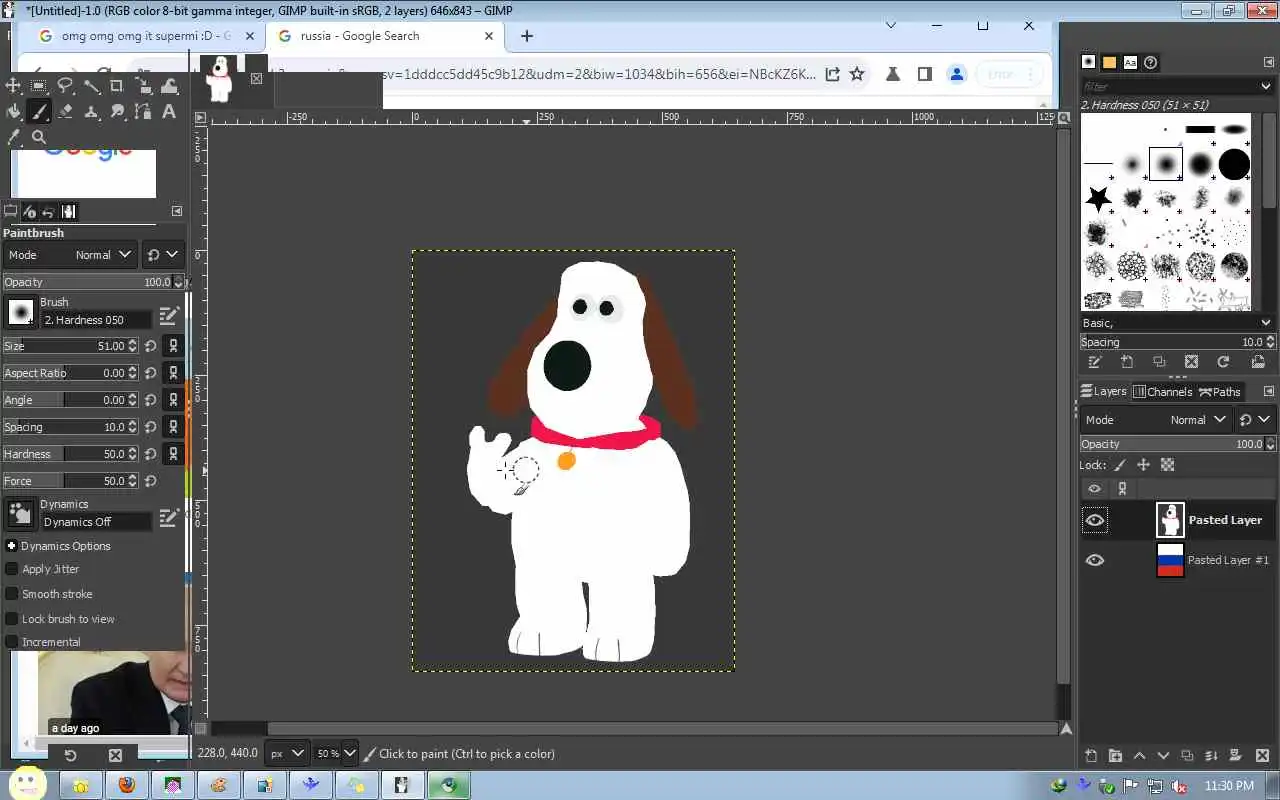
Task: Select the Free Select lasso tool
Action: (x=65, y=86)
